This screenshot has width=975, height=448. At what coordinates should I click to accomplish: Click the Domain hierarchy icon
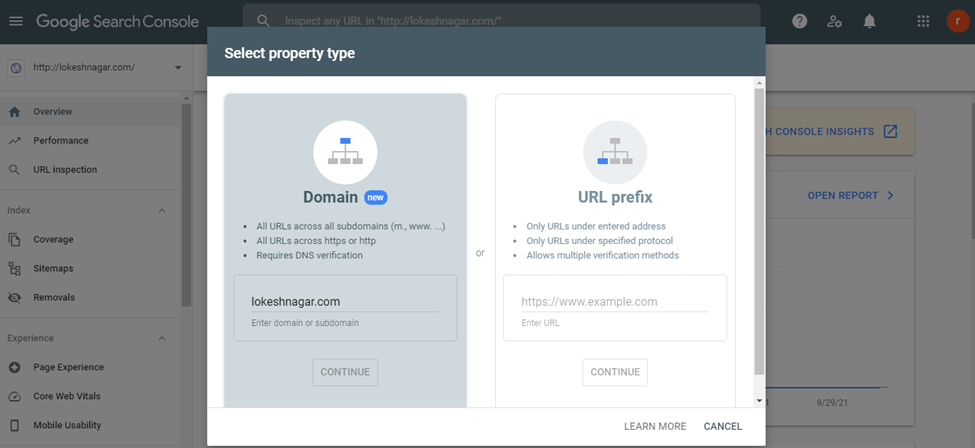point(345,152)
